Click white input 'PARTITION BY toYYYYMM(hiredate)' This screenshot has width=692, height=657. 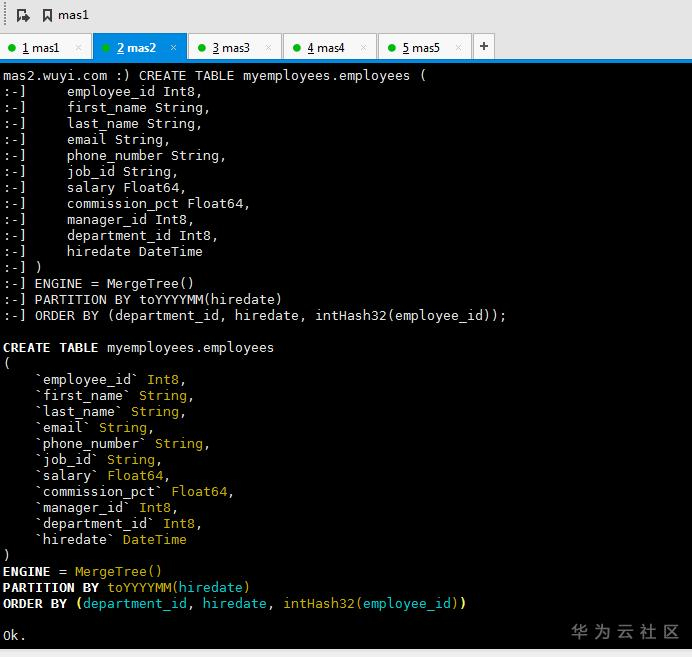click(158, 300)
